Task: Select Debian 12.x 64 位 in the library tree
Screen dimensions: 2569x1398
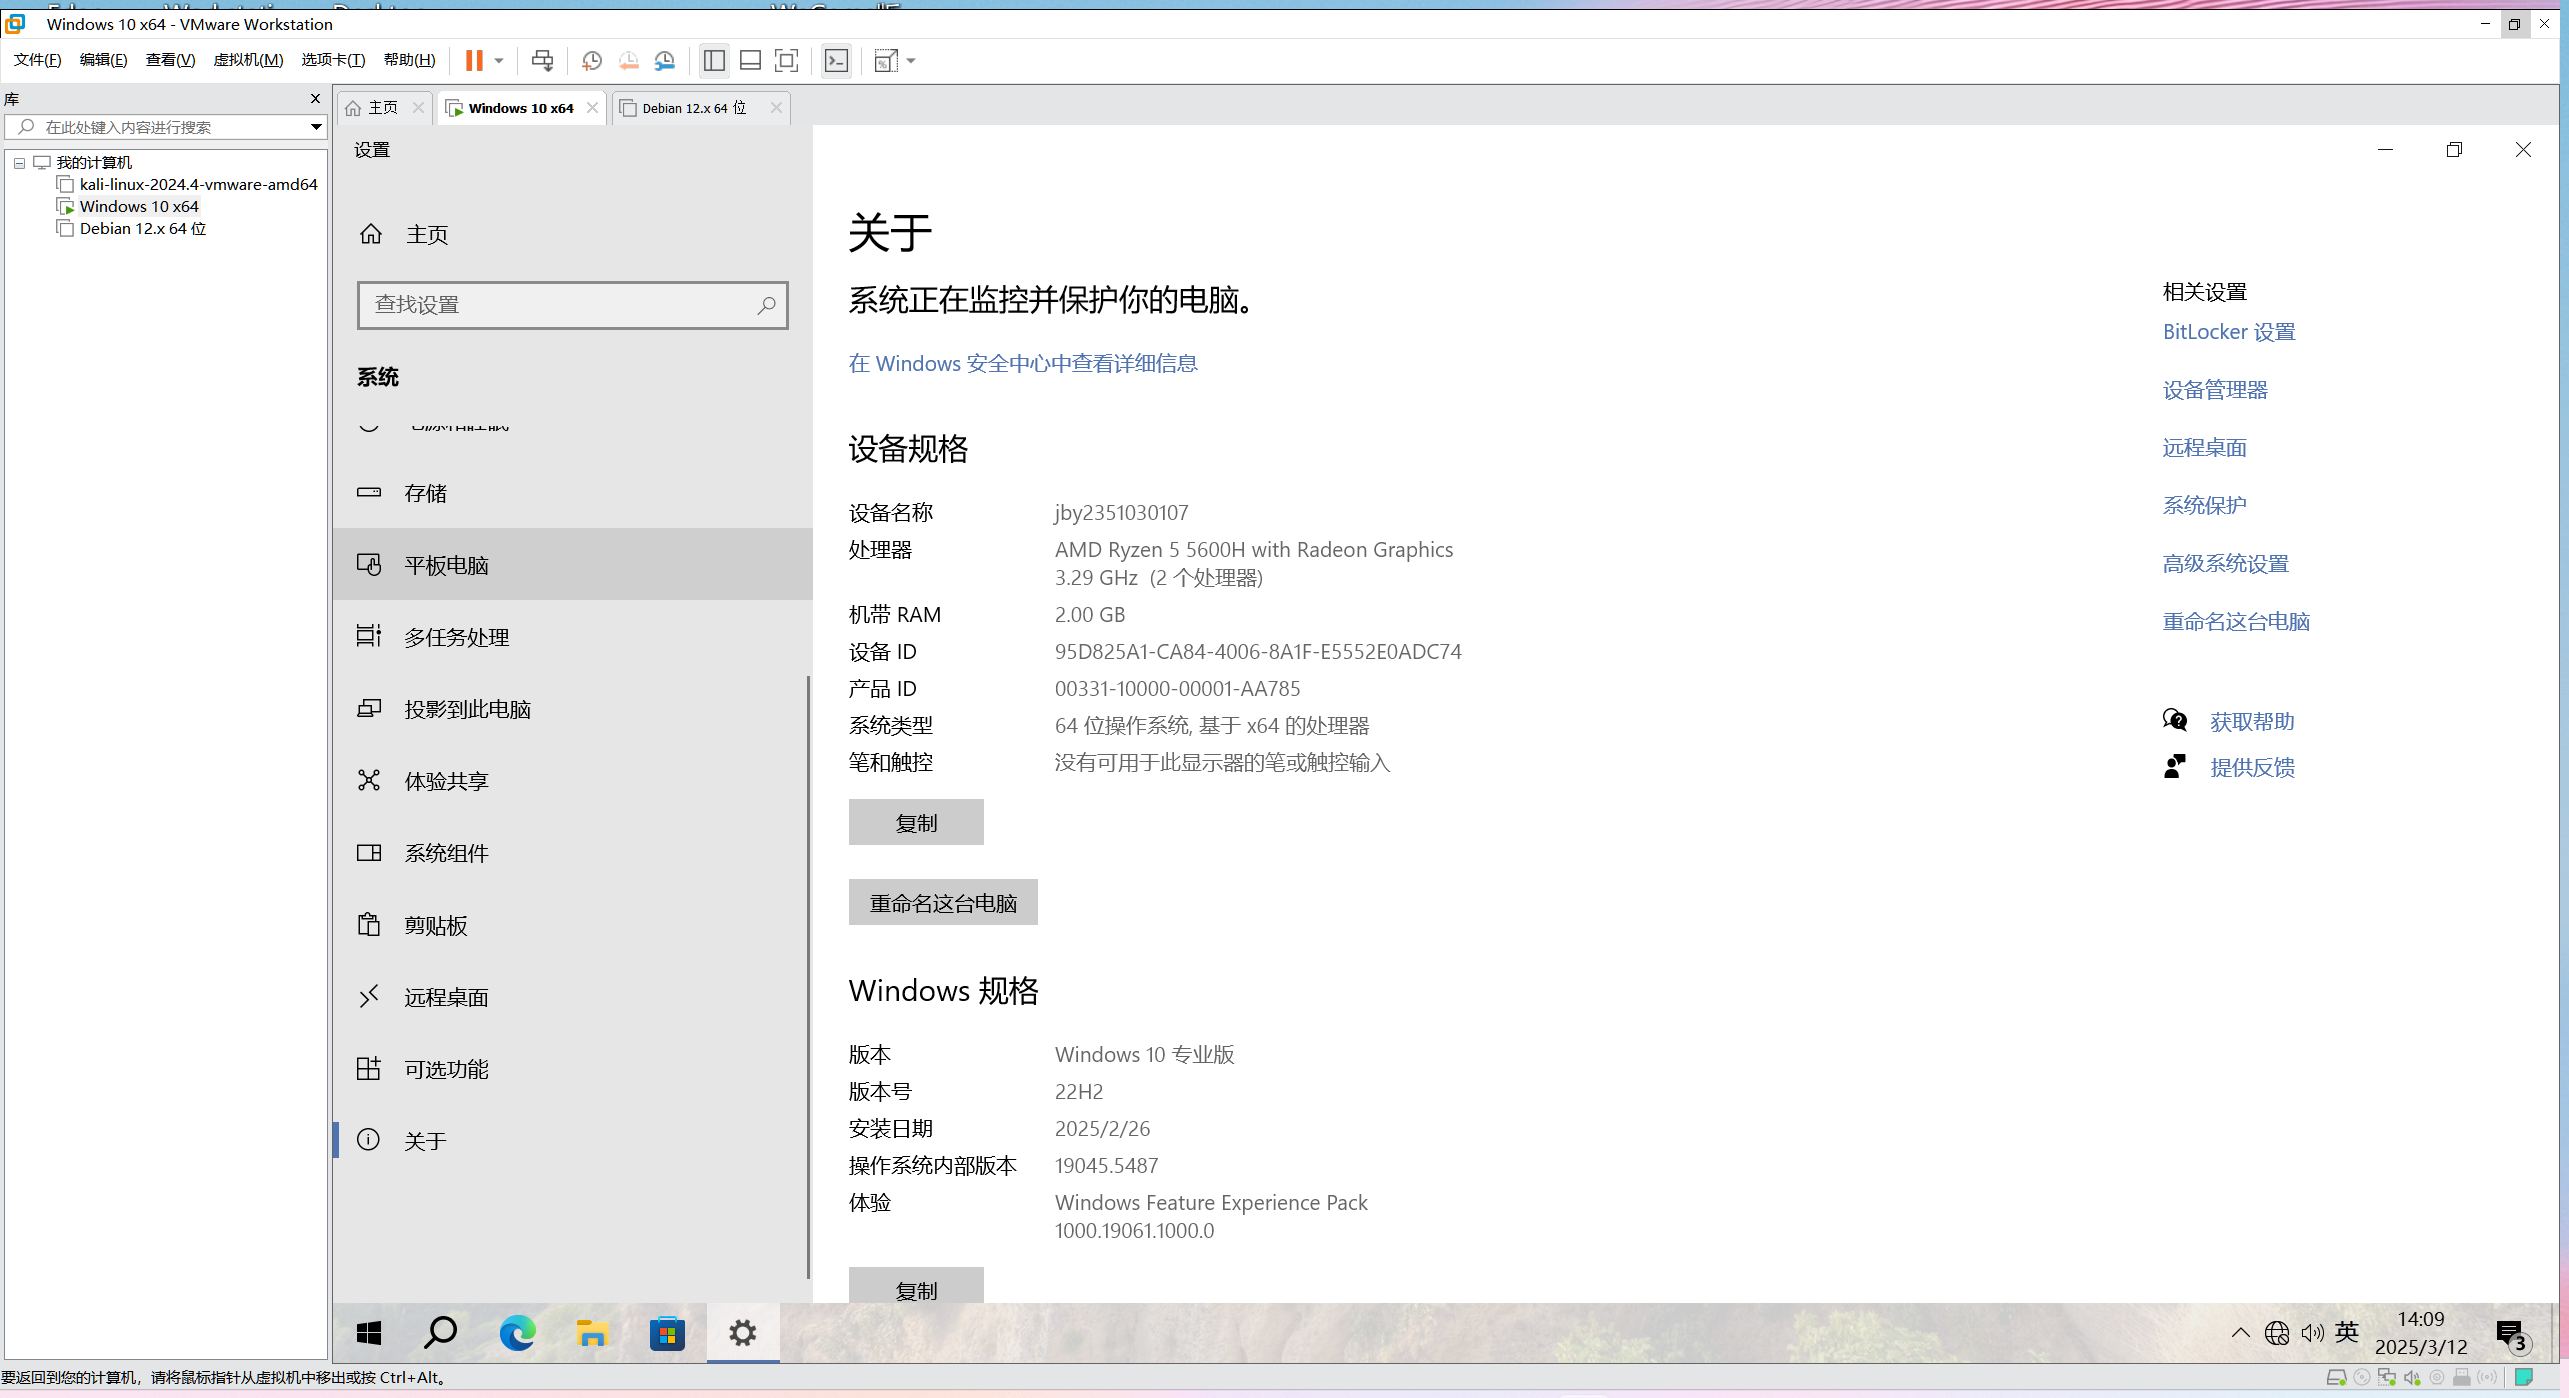Action: [143, 228]
